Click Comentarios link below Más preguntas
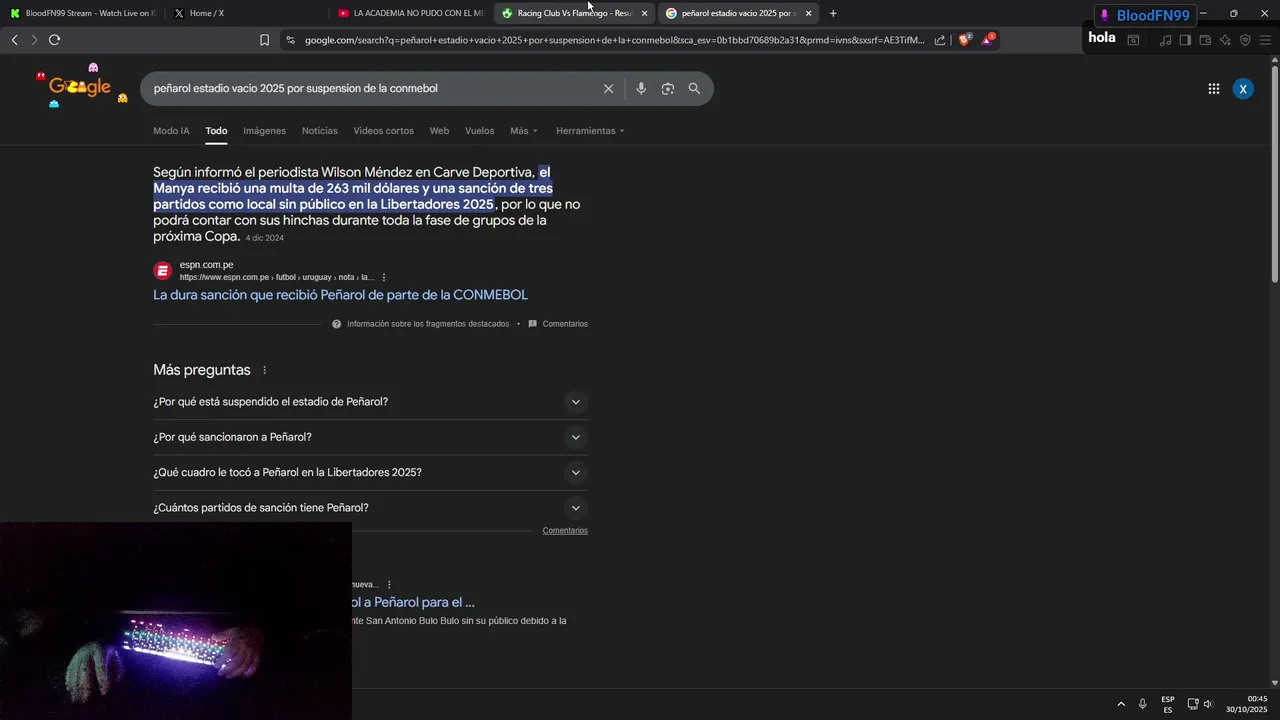1280x720 pixels. point(565,531)
